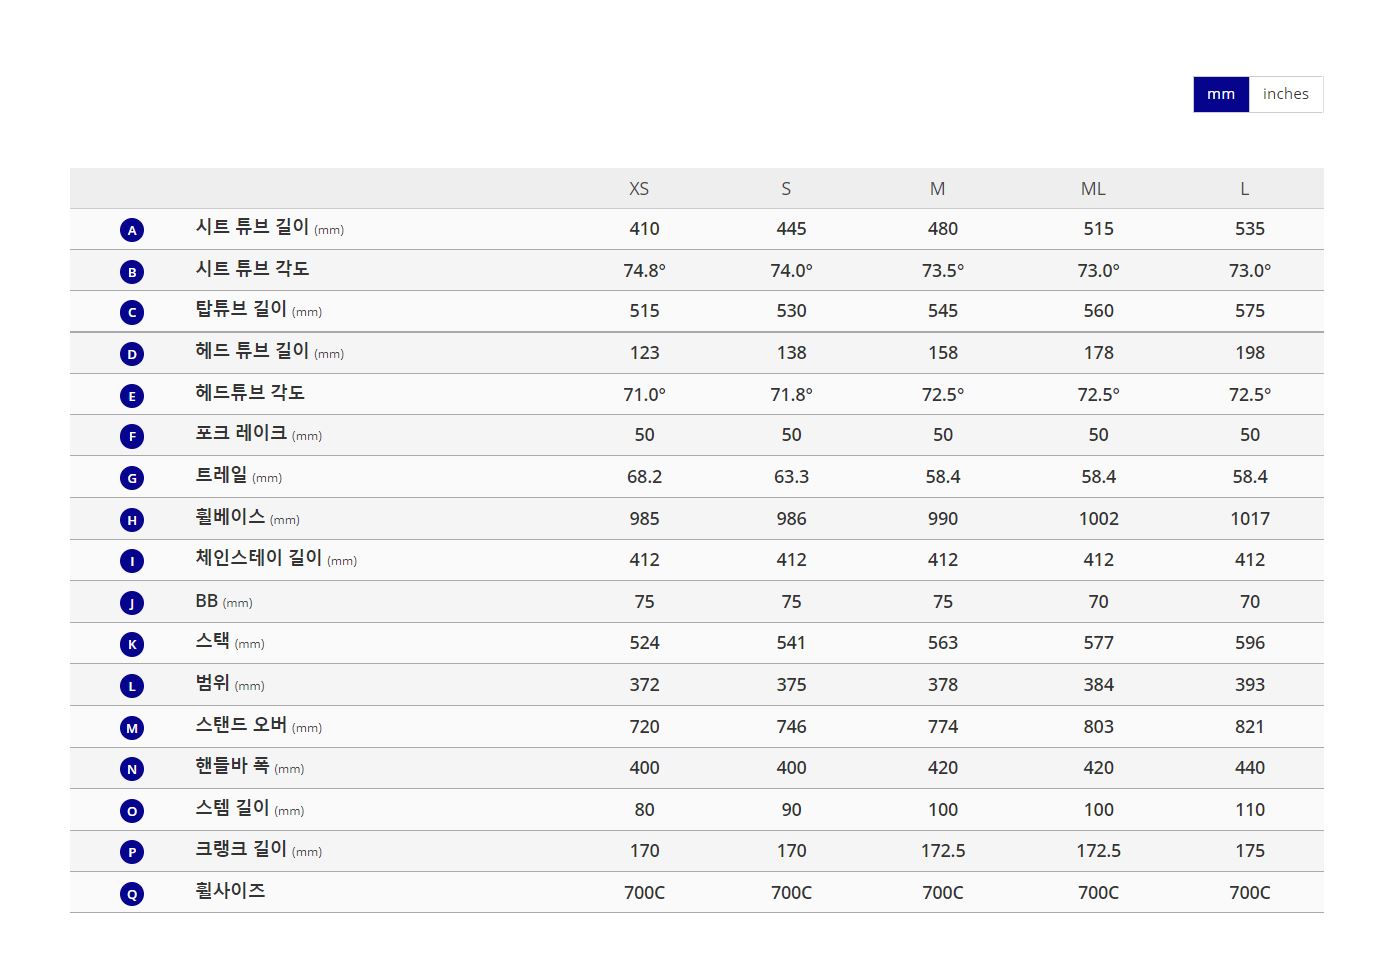Select the S size column header
1393x959 pixels.
coord(786,189)
